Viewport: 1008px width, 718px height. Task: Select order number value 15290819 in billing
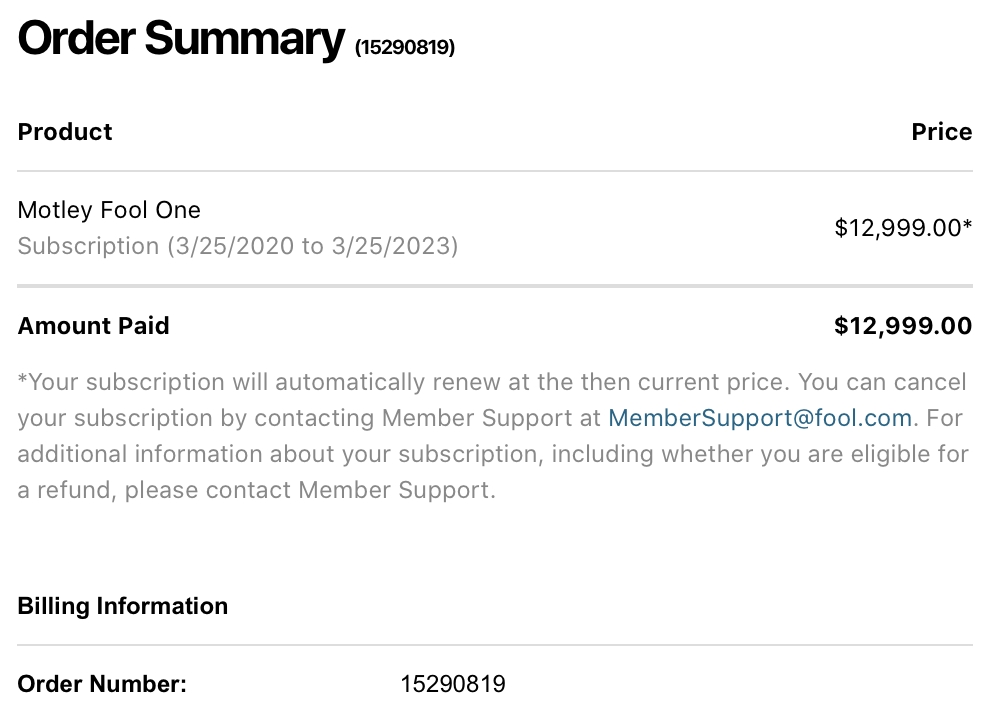click(453, 684)
